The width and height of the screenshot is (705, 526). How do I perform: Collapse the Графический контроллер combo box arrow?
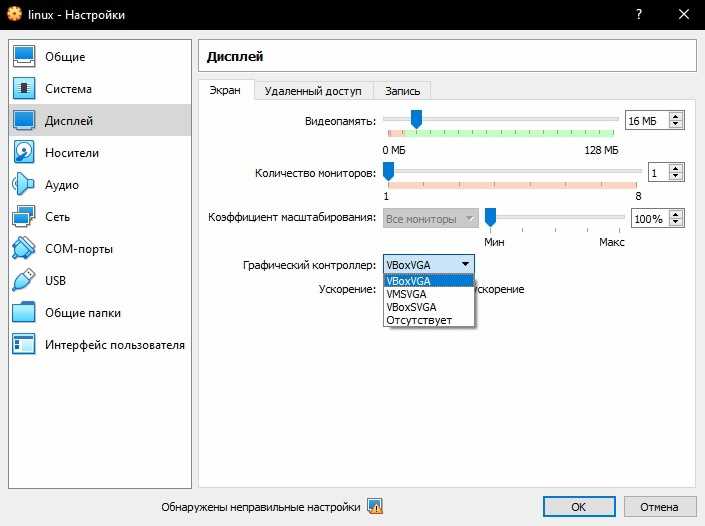tap(465, 264)
